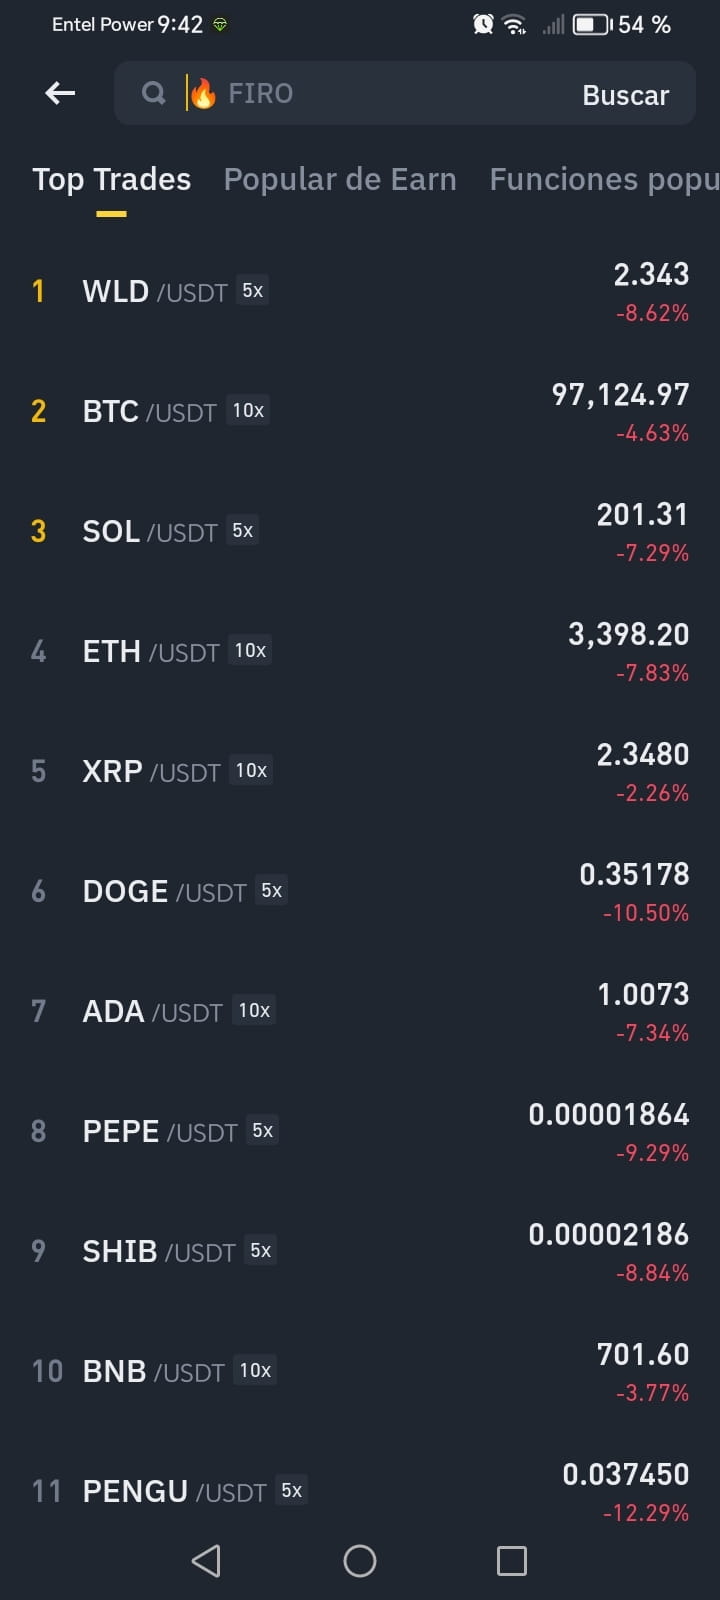Tap the magnifier search icon
The height and width of the screenshot is (1600, 720).
coord(153,93)
